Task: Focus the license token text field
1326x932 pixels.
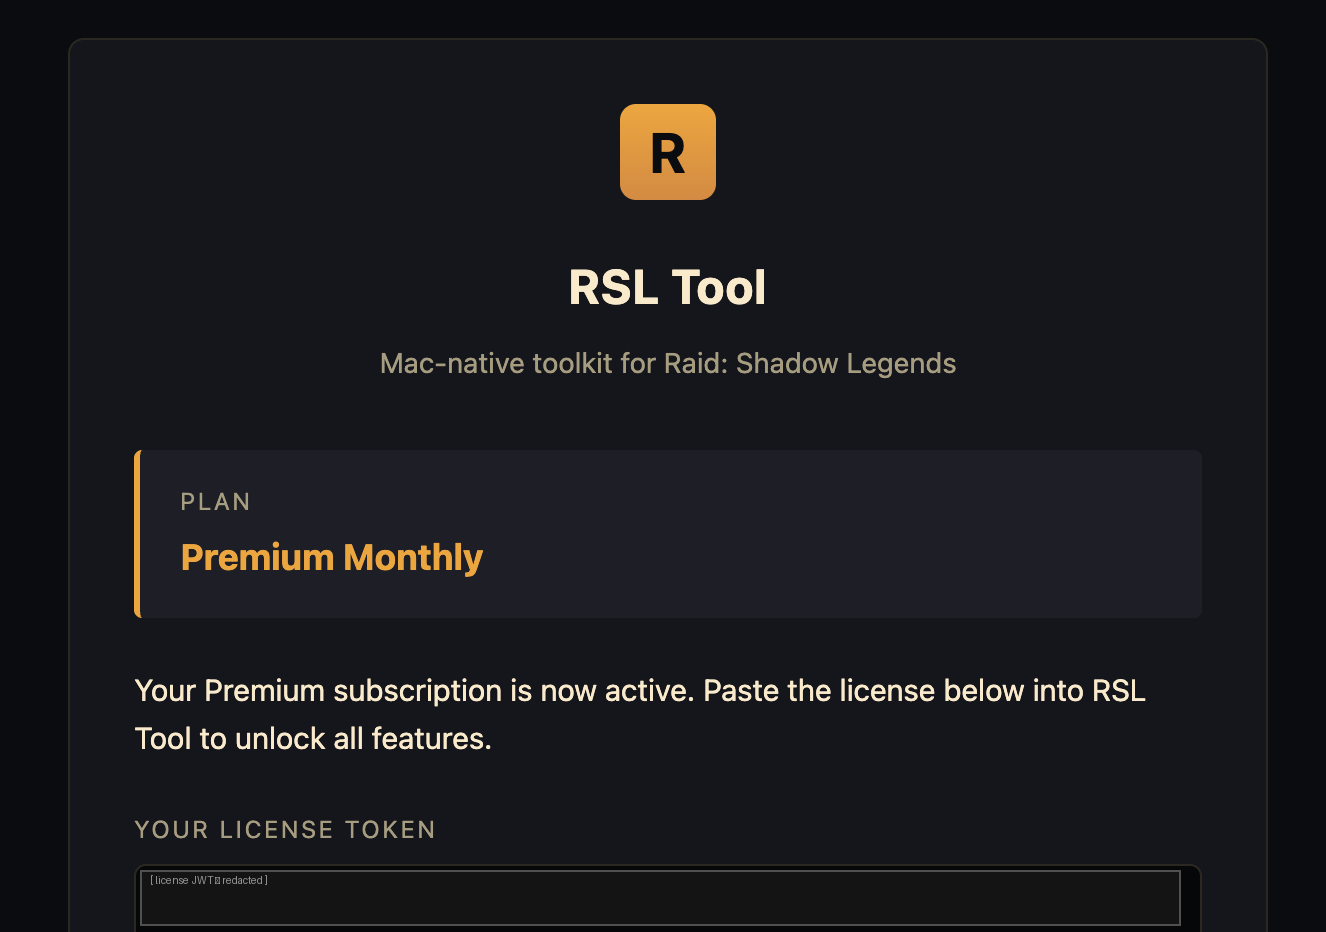Action: [660, 898]
